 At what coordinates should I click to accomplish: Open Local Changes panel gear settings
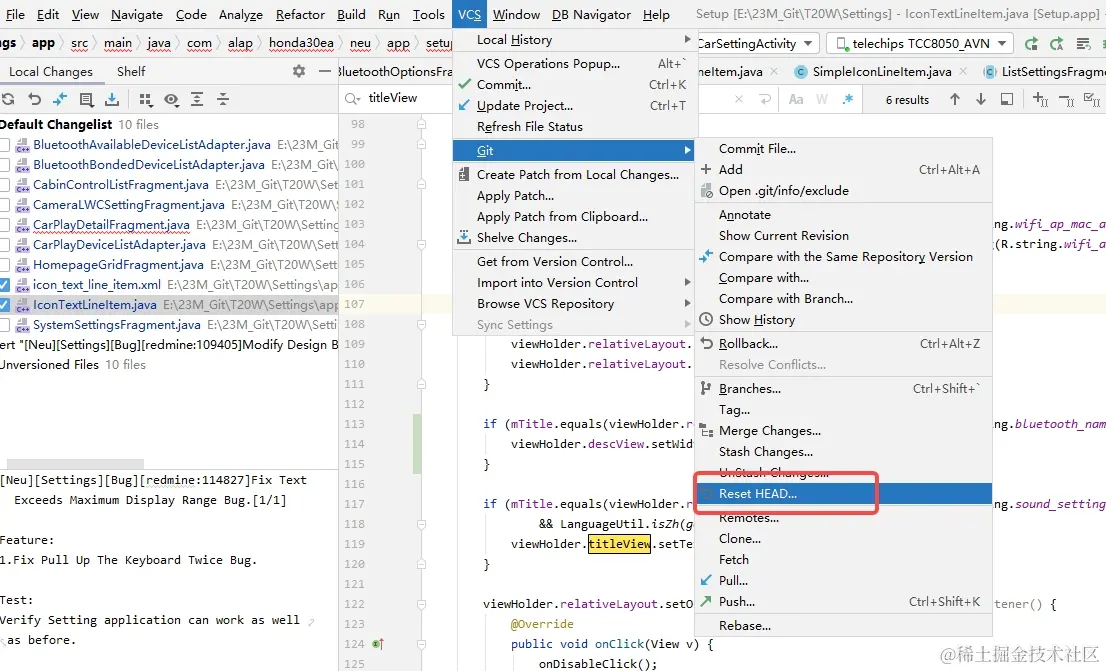pyautogui.click(x=299, y=71)
